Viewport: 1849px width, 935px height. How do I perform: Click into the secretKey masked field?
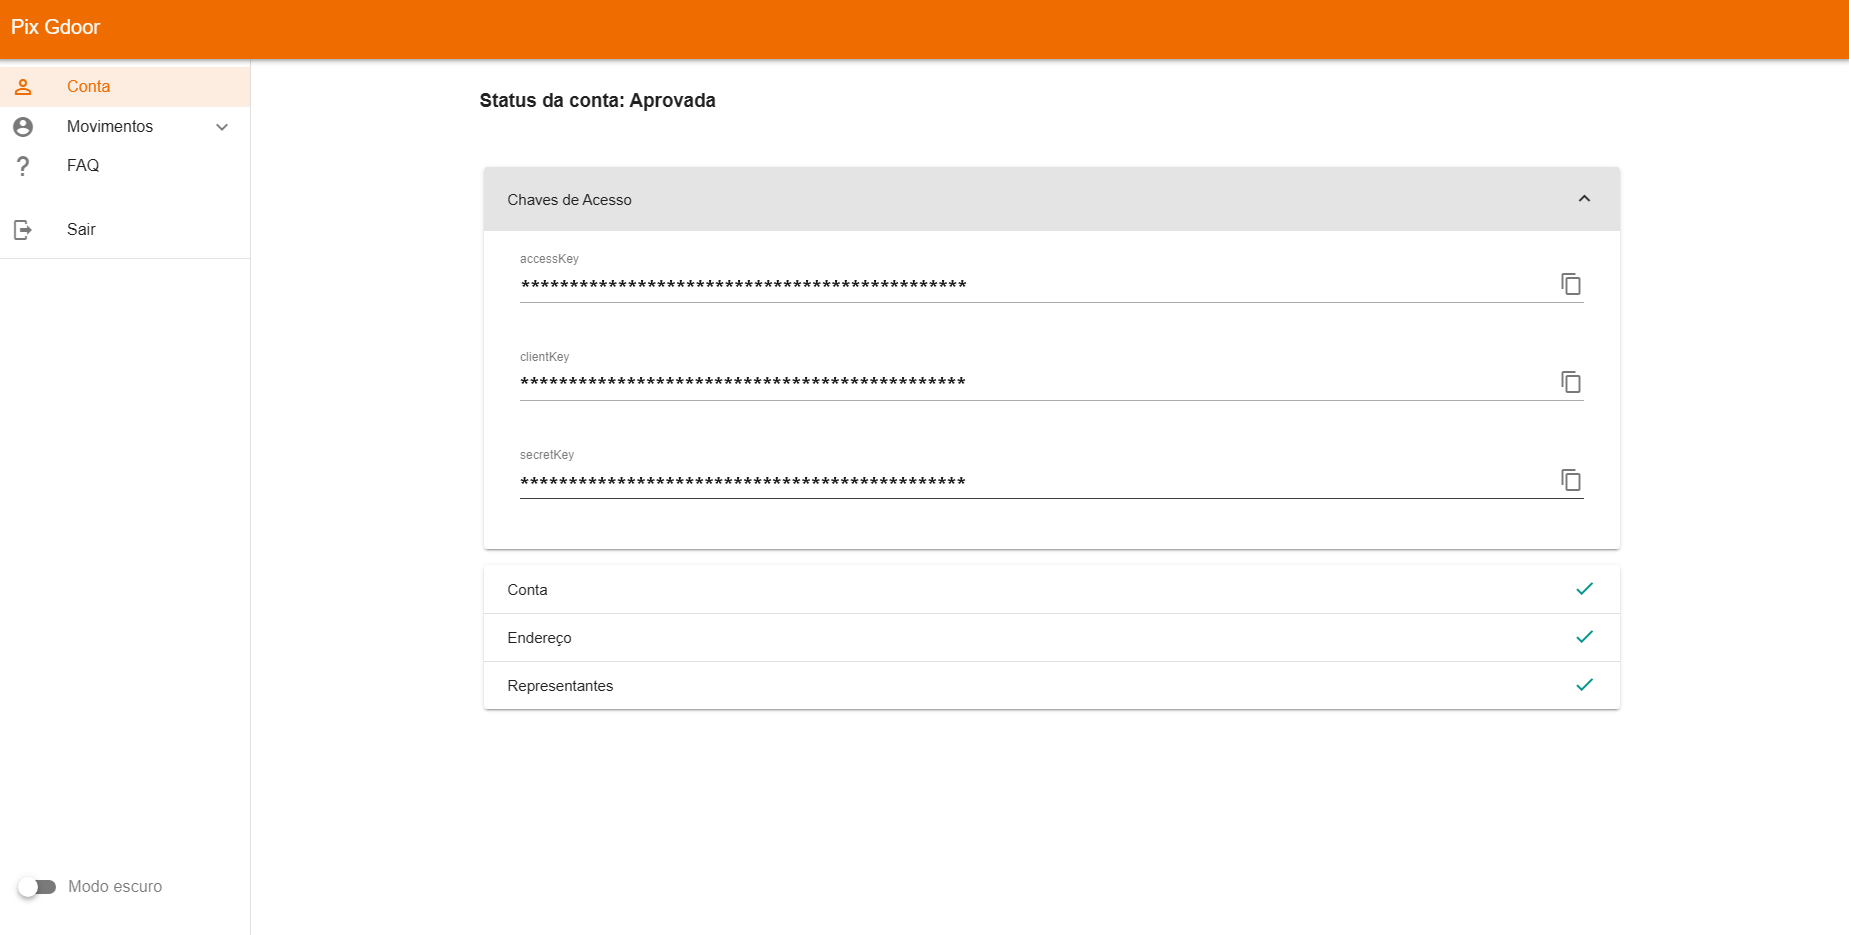coord(1035,481)
